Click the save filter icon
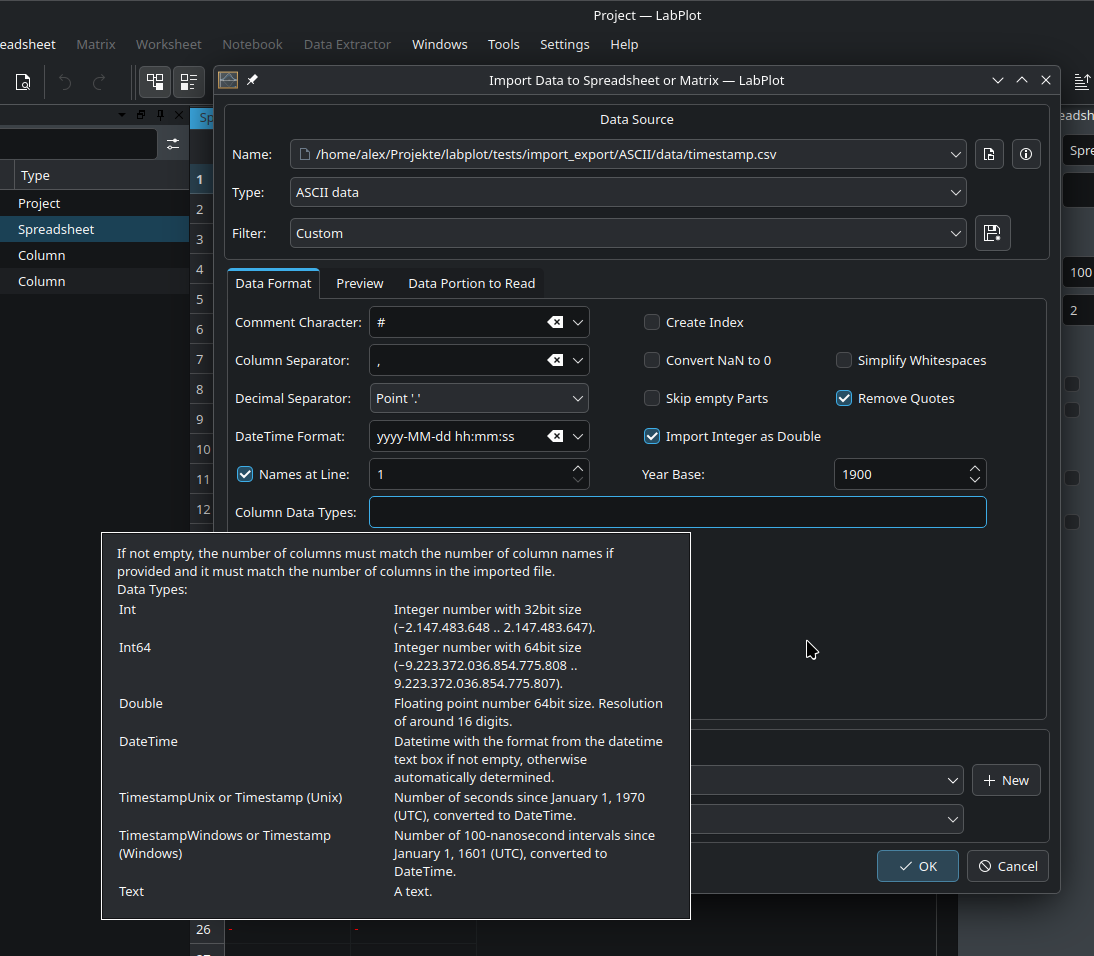Image resolution: width=1094 pixels, height=956 pixels. tap(992, 233)
